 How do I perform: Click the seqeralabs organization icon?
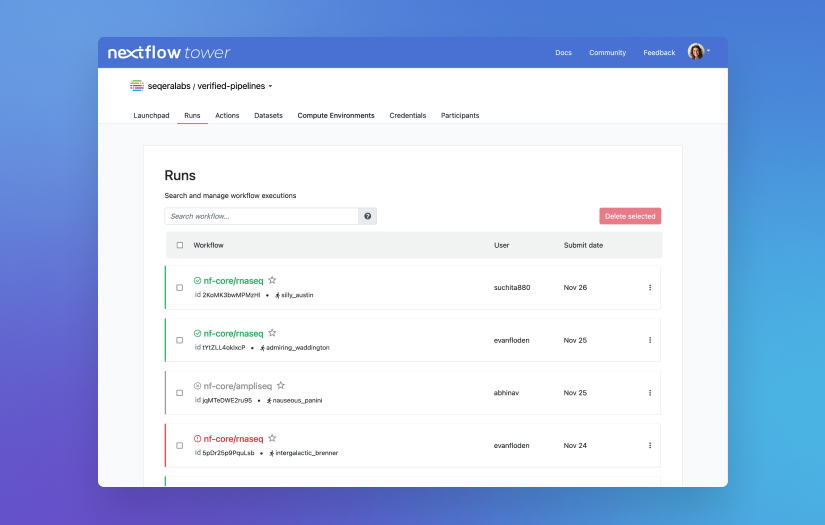tap(137, 86)
